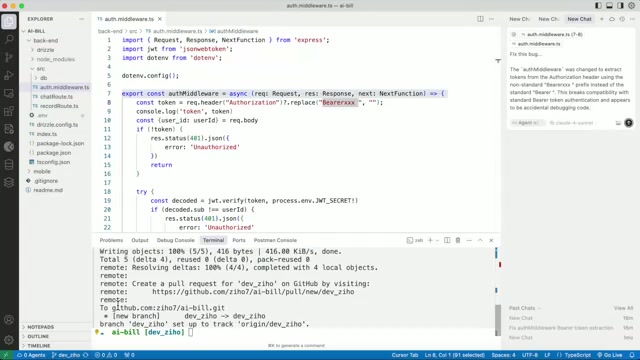Switch to the Output tab
This screenshot has width=640, height=360.
[140, 240]
